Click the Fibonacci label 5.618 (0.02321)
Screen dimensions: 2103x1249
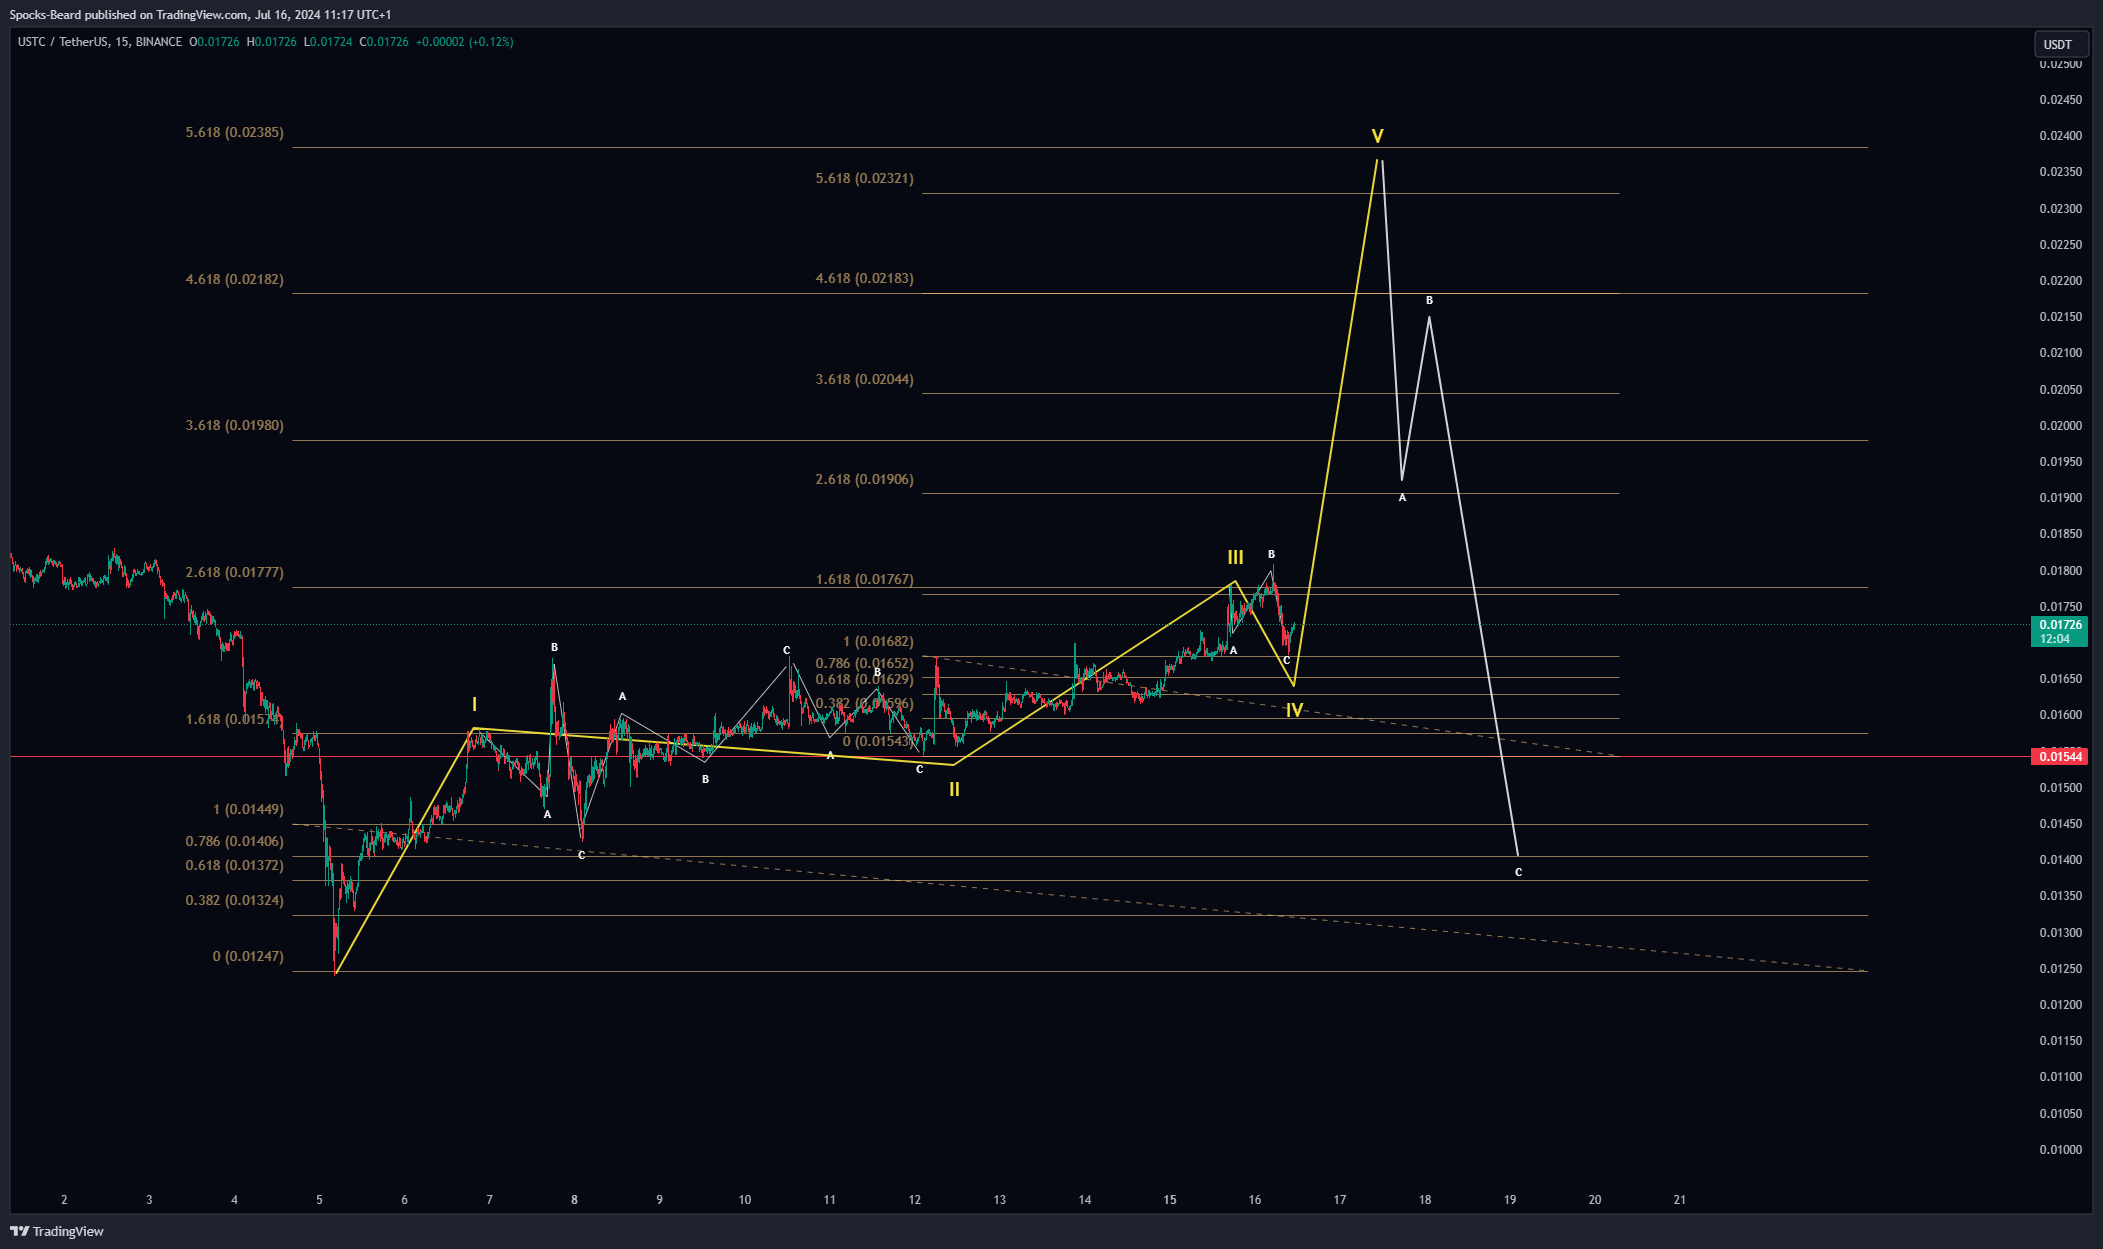tap(865, 179)
